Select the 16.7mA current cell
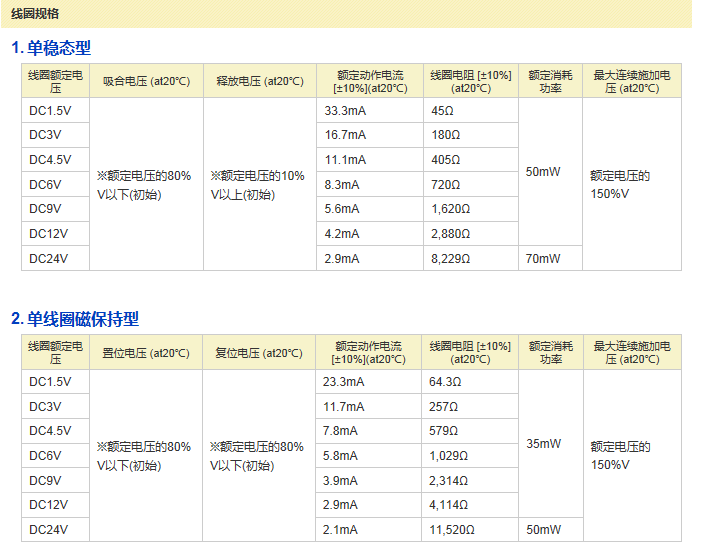Viewport: 703px width, 557px height. [346, 135]
